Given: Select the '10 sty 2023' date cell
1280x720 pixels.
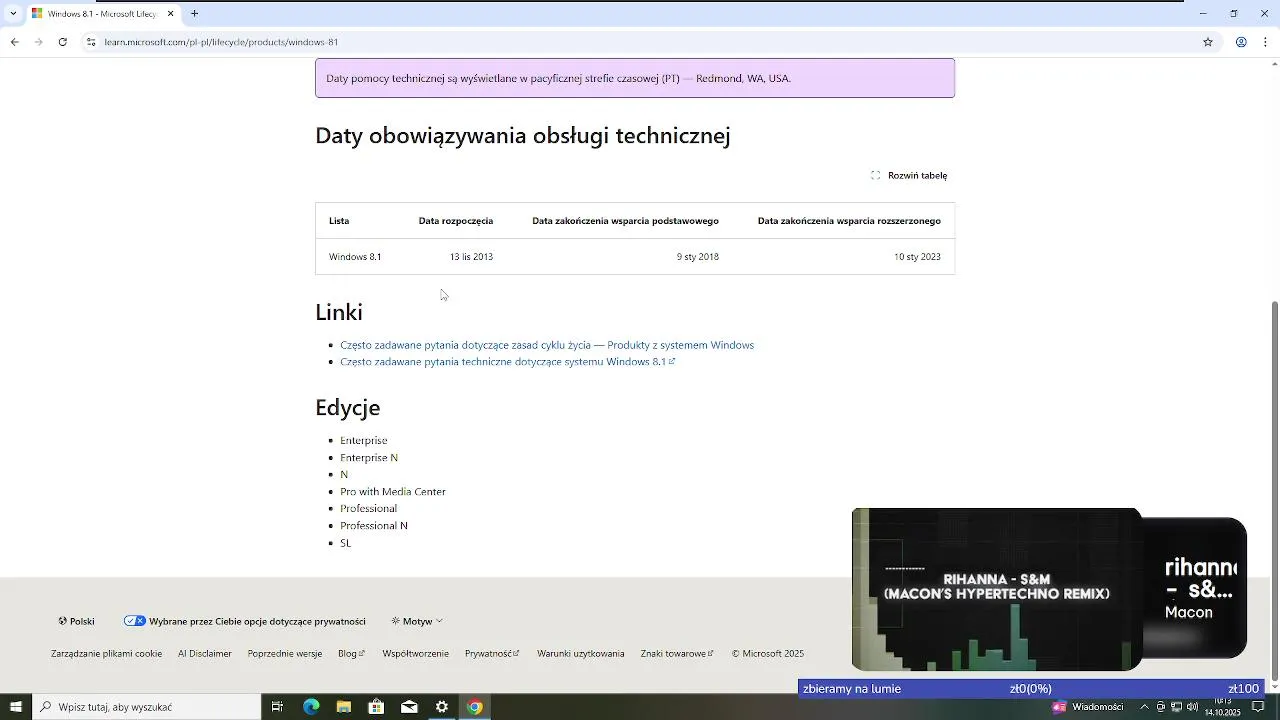Looking at the screenshot, I should click(917, 257).
